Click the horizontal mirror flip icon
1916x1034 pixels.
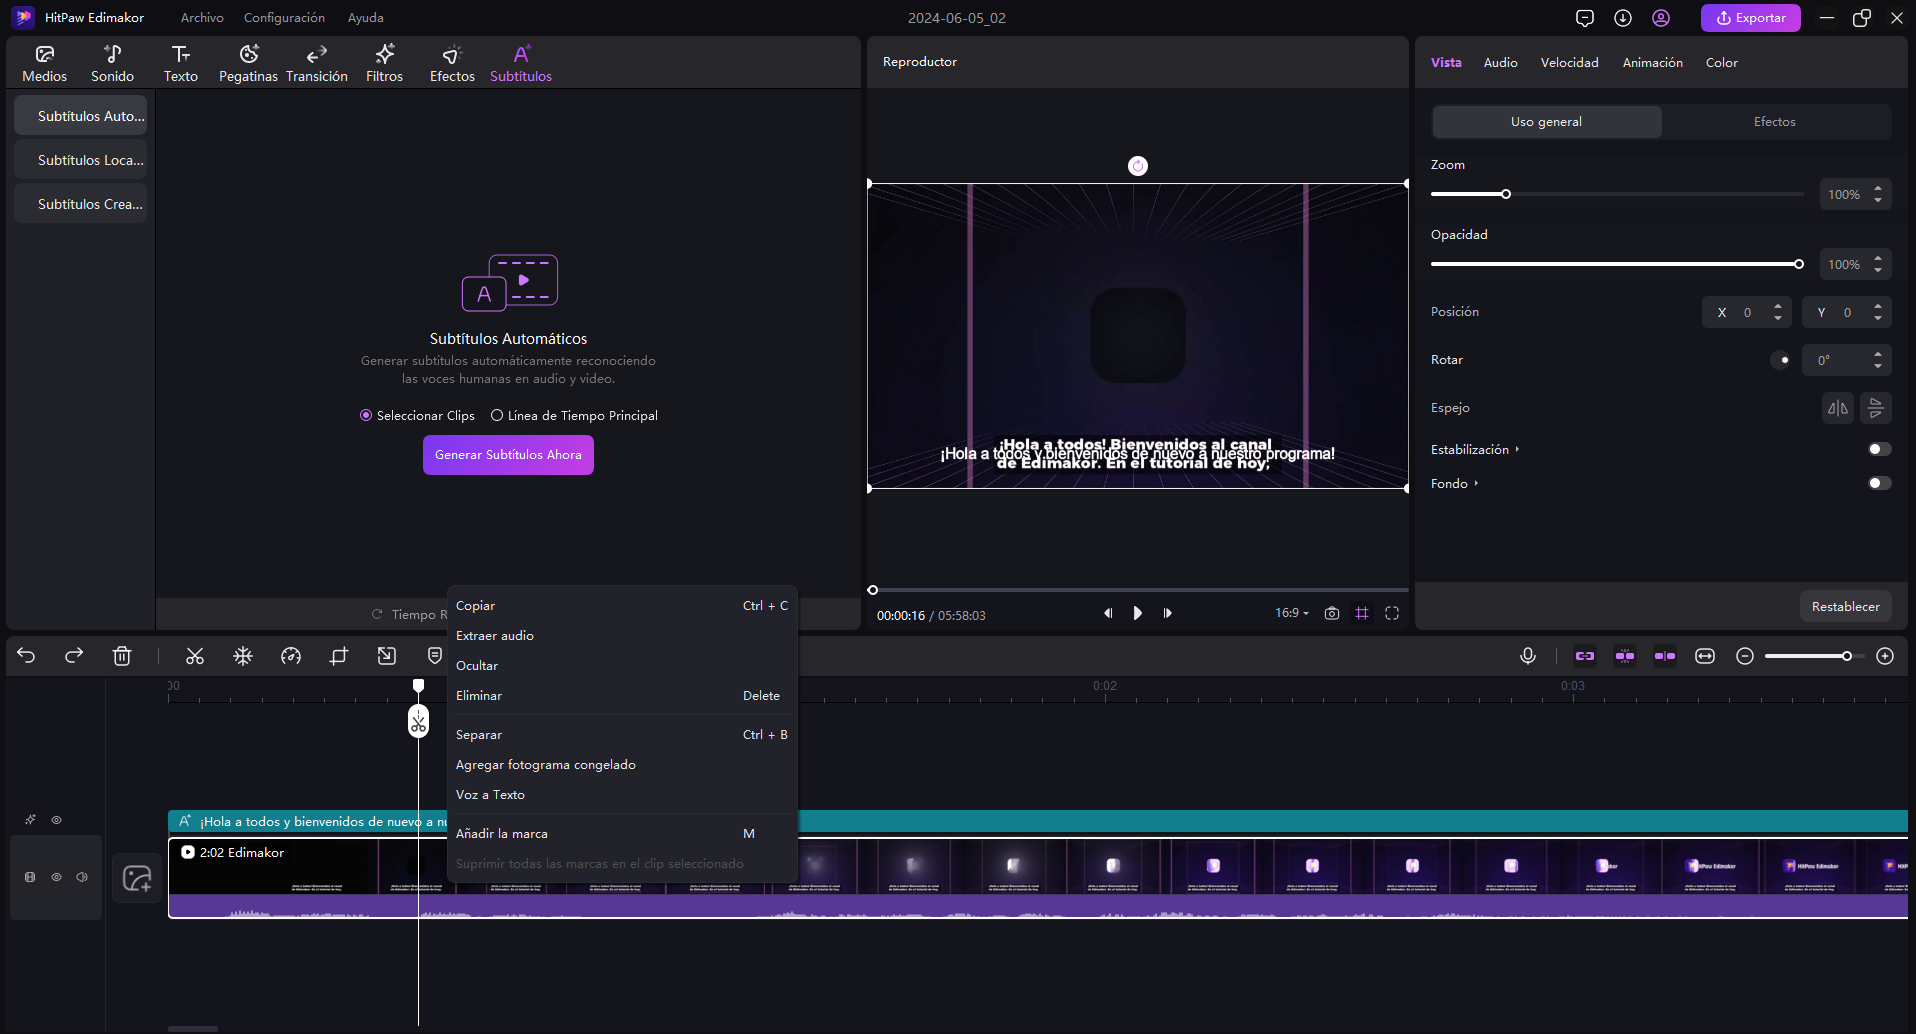(x=1838, y=408)
